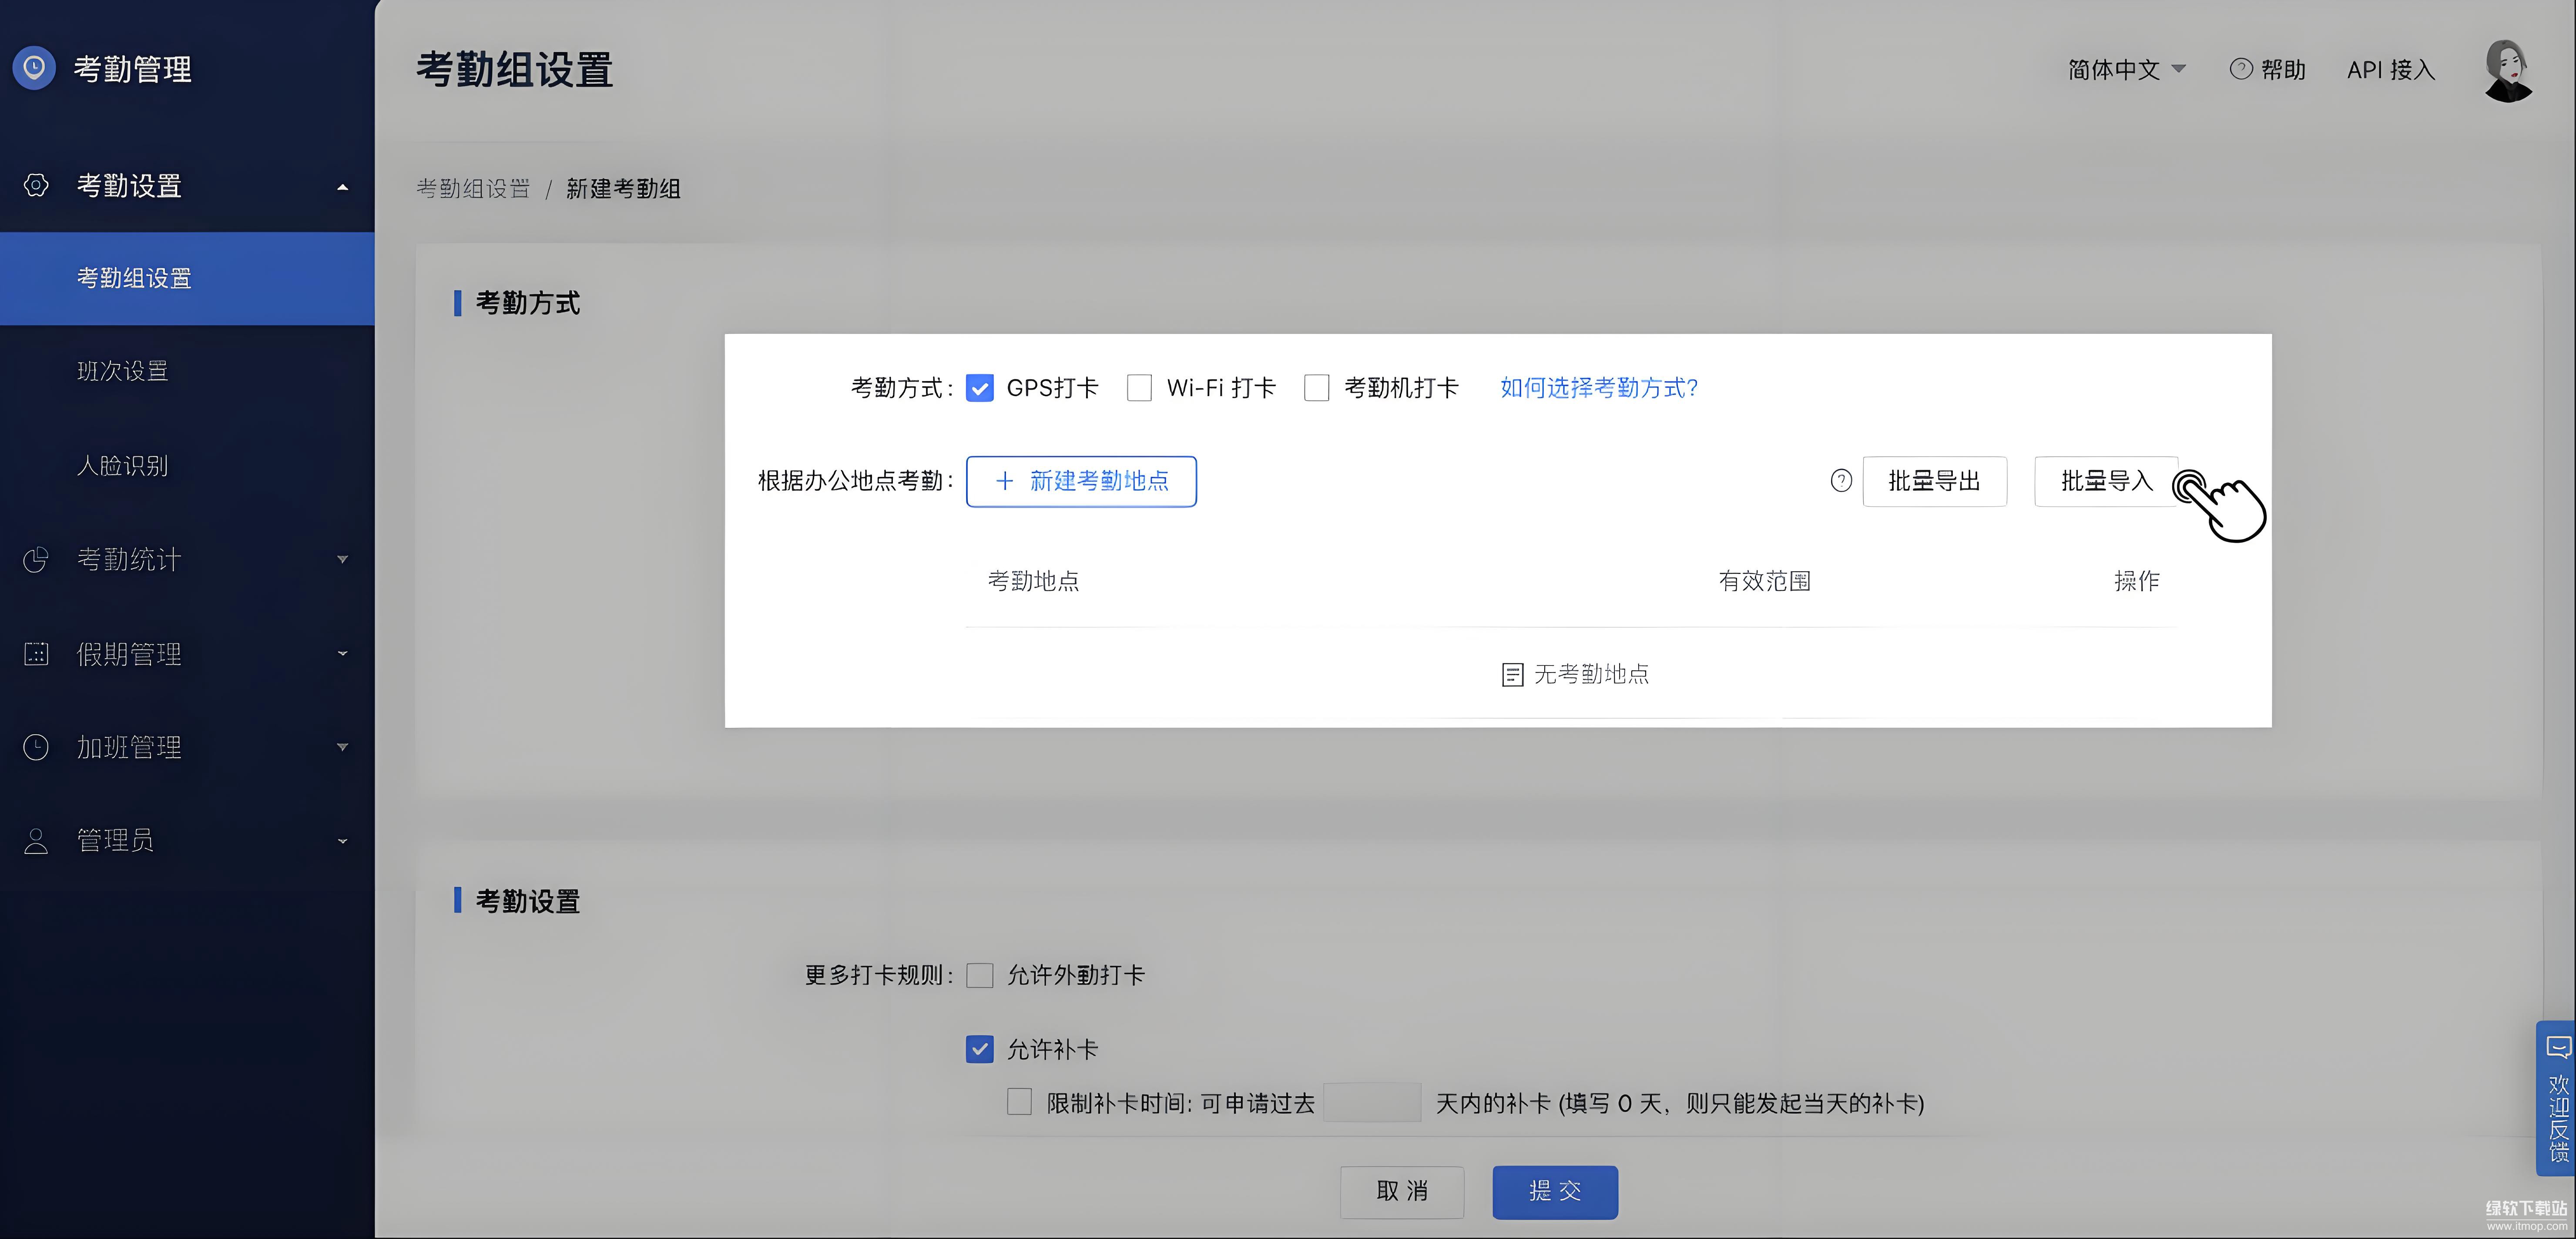Click the 补卡 days input field
This screenshot has height=1239, width=2576.
point(1372,1102)
